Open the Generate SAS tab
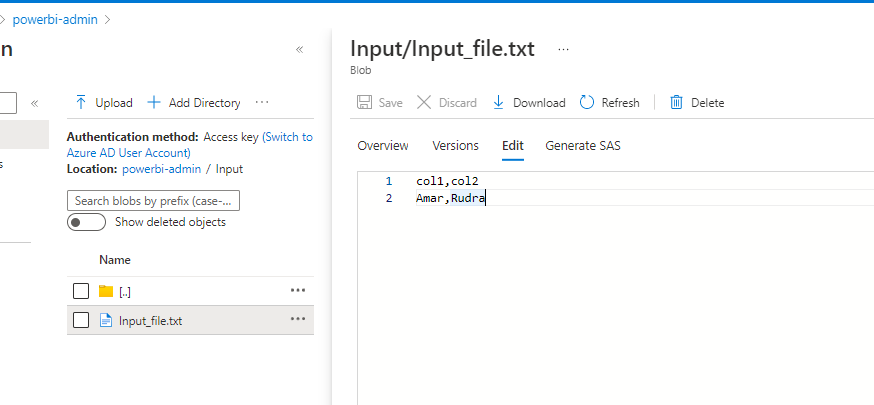Screen dimensions: 874x405 (x=582, y=146)
